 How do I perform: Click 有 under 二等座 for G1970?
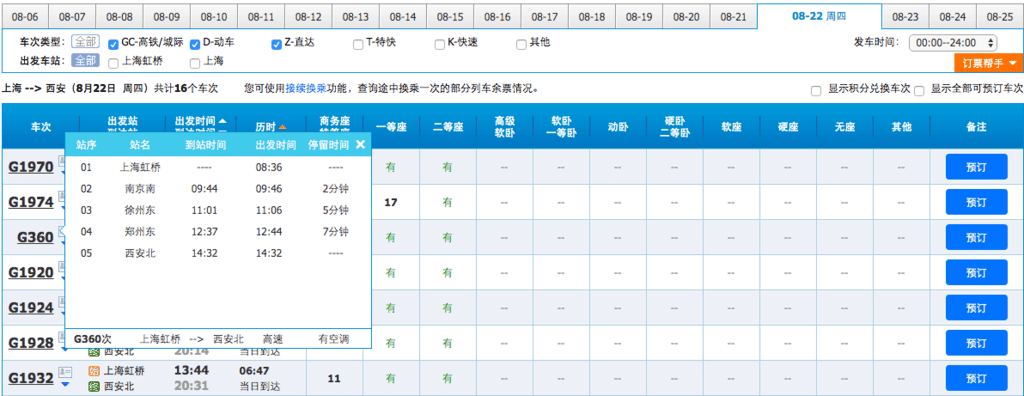447,167
